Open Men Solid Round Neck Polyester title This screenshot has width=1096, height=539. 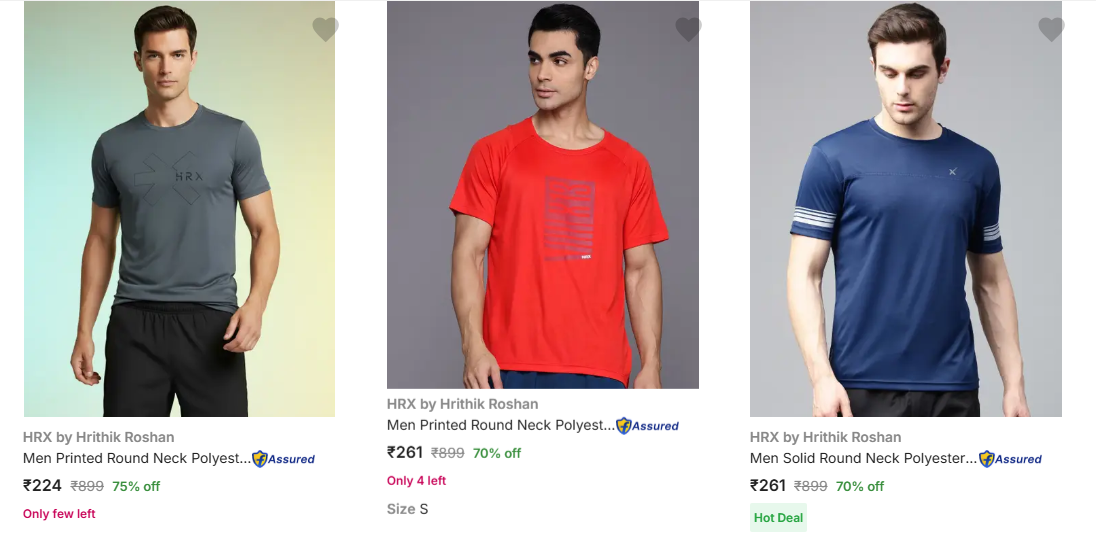click(x=863, y=459)
